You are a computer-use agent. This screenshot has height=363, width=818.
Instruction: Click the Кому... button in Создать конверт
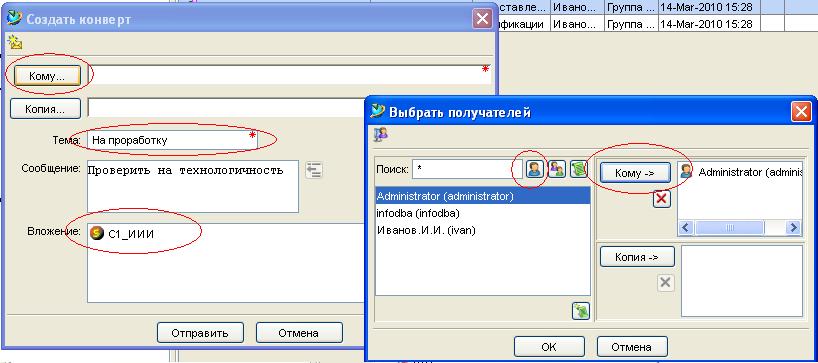[x=47, y=76]
